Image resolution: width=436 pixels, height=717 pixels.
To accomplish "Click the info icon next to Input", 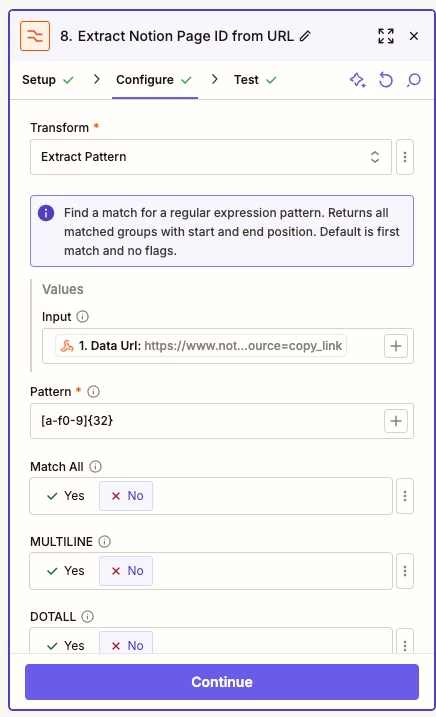I will click(82, 316).
